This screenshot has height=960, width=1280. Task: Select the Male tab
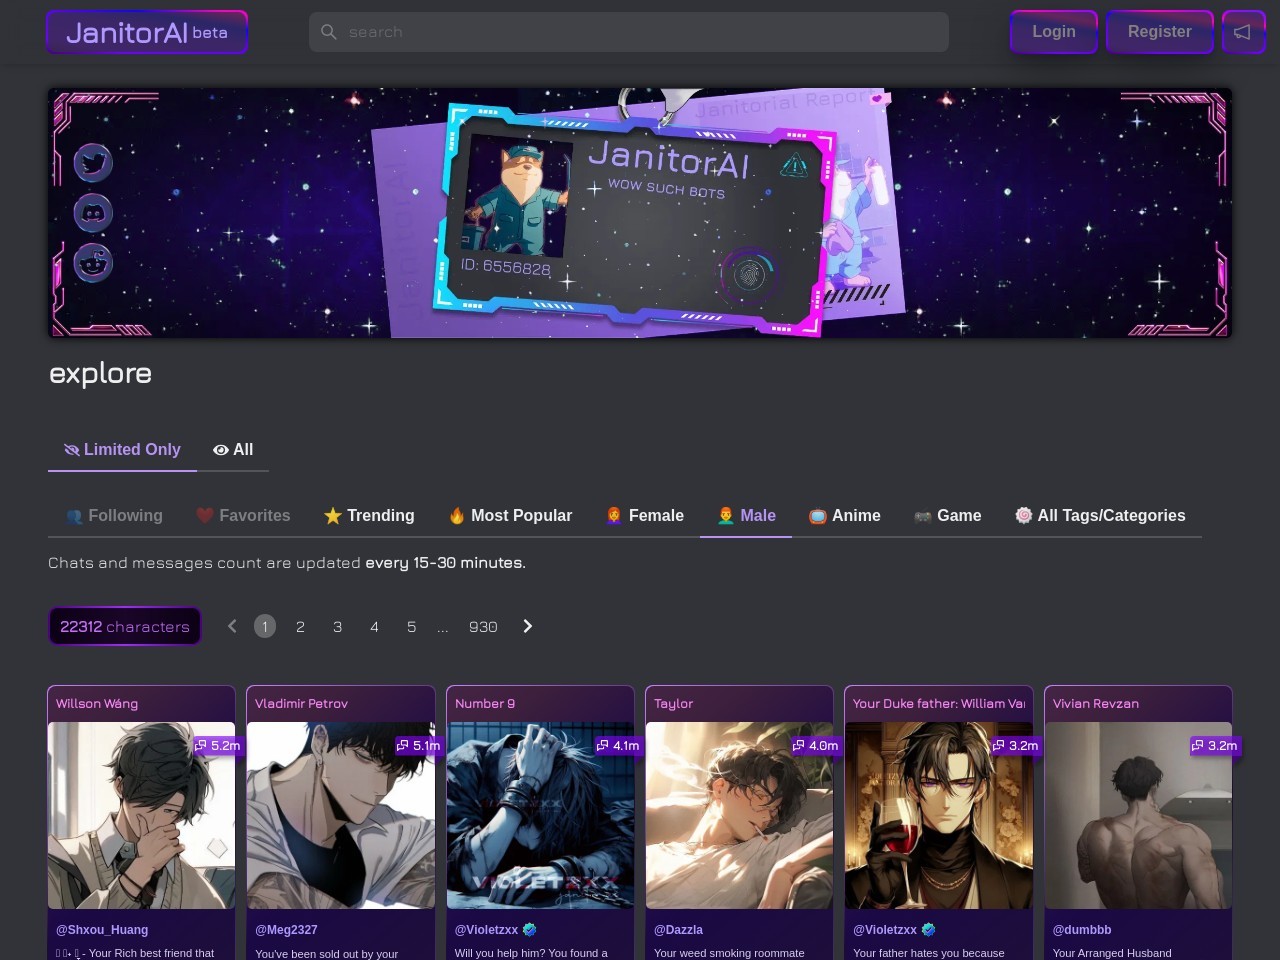(x=746, y=516)
